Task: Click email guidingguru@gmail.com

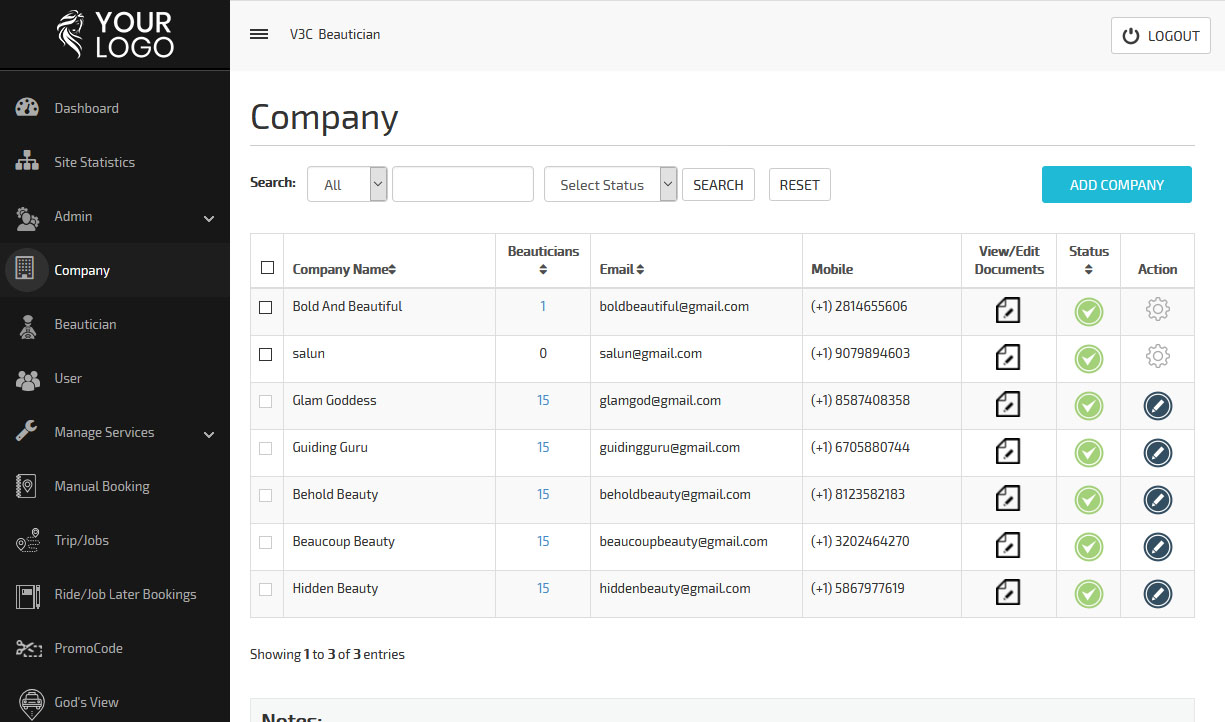Action: click(x=670, y=447)
